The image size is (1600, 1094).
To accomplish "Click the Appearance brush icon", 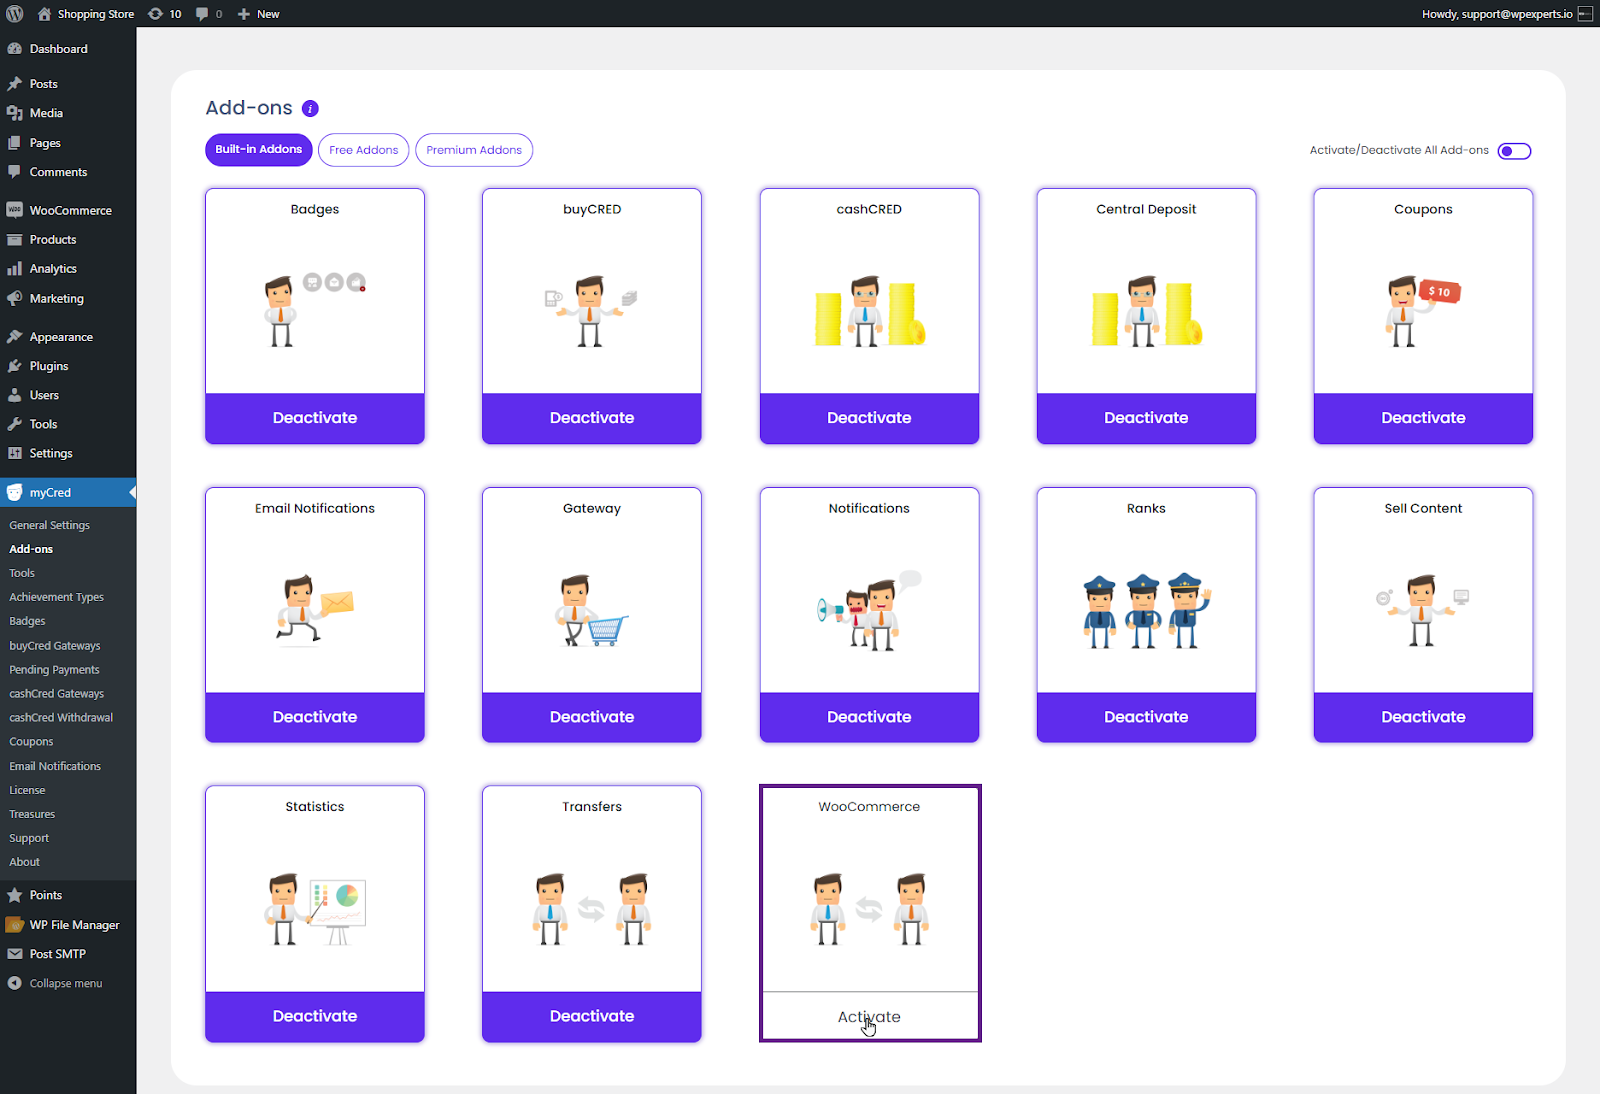I will [x=15, y=337].
